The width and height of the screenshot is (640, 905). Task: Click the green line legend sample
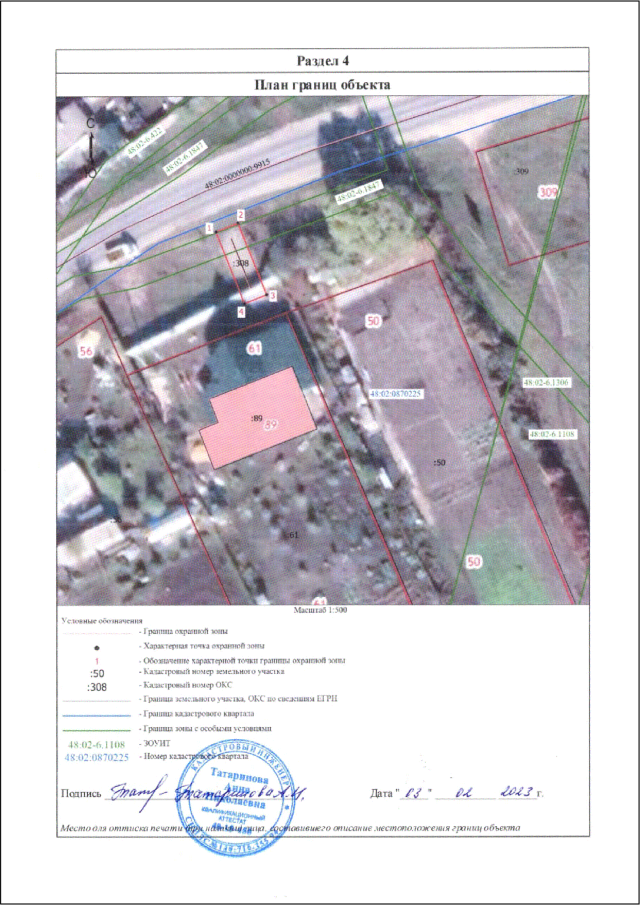point(97,730)
